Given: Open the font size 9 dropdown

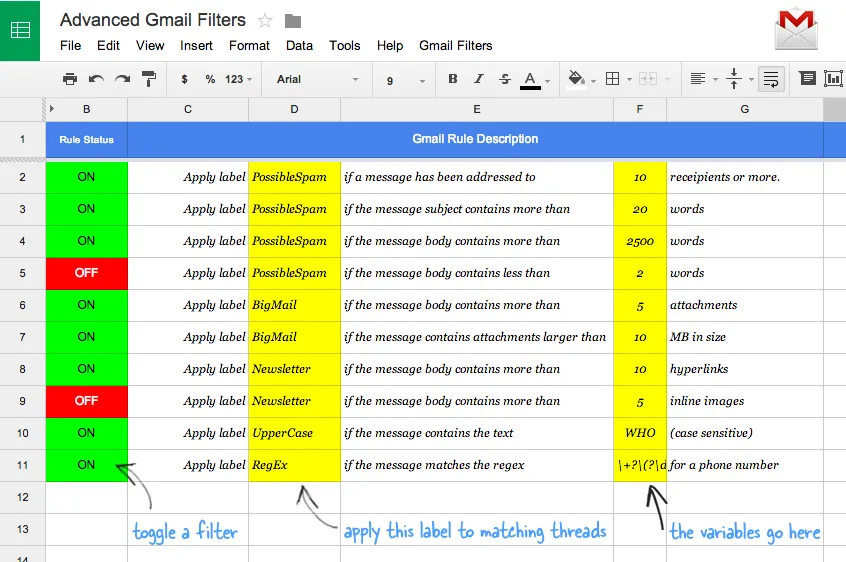Looking at the screenshot, I should pos(406,80).
